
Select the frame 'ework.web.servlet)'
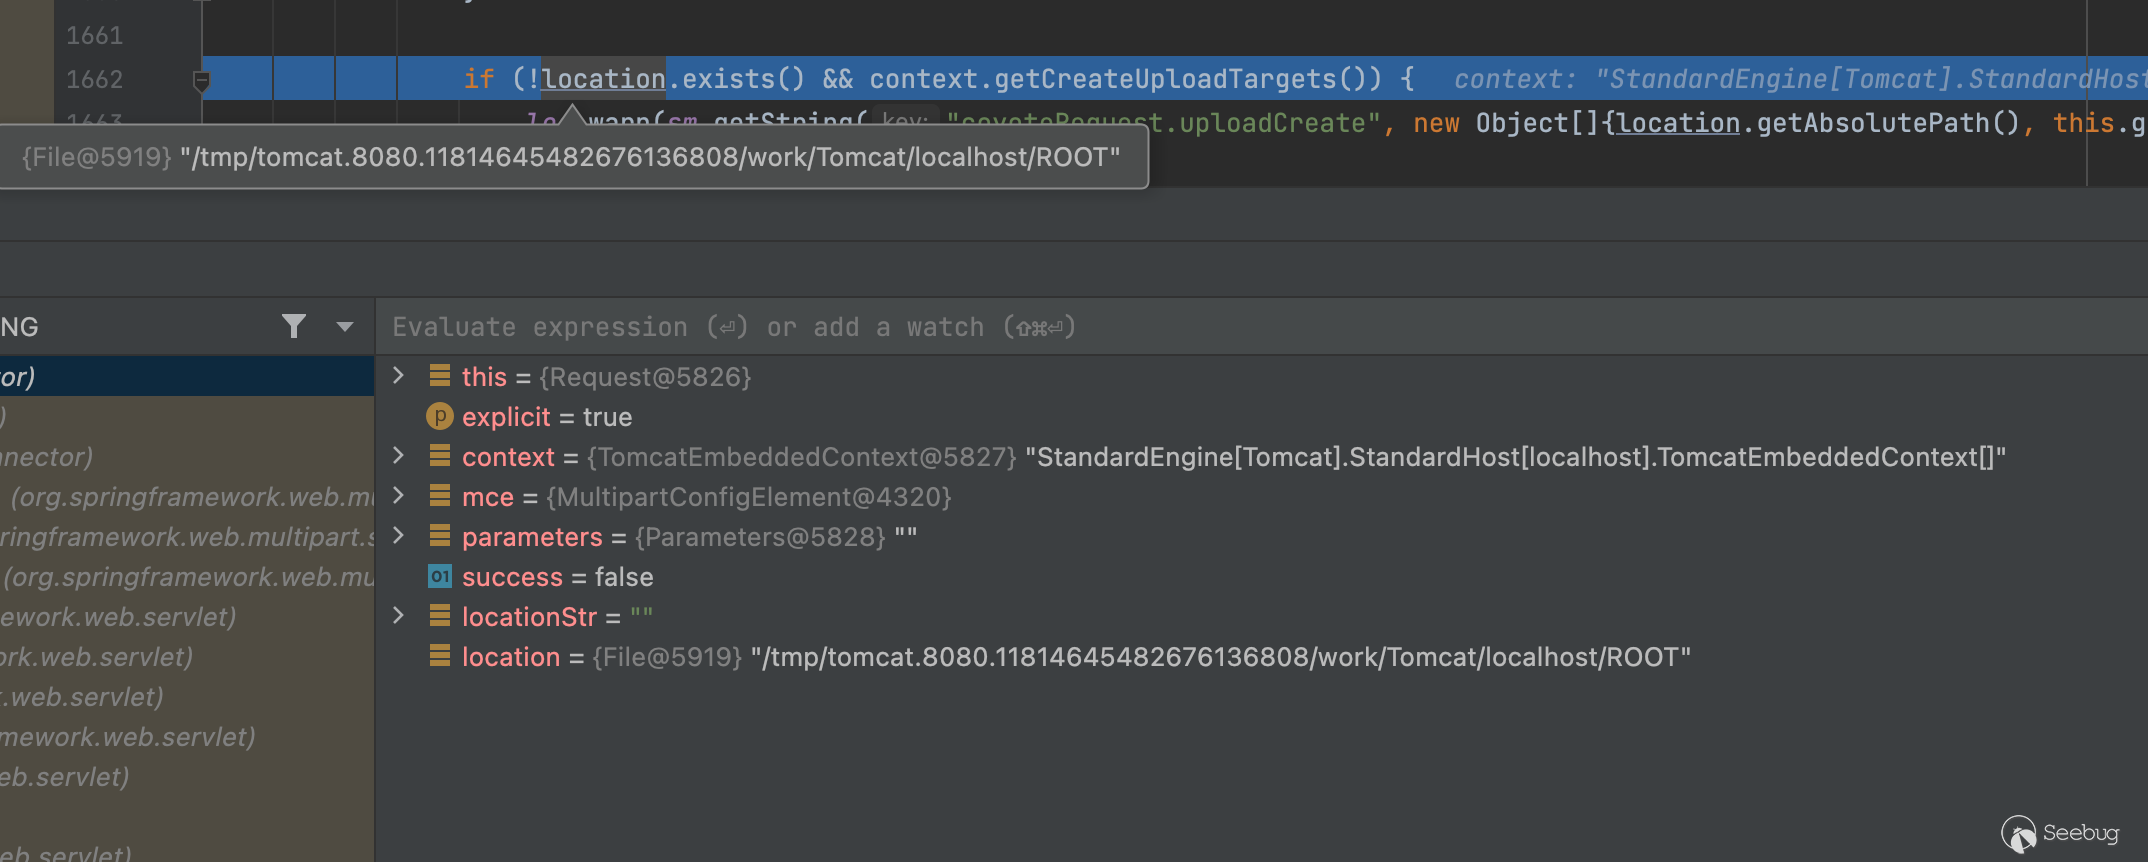point(187,617)
